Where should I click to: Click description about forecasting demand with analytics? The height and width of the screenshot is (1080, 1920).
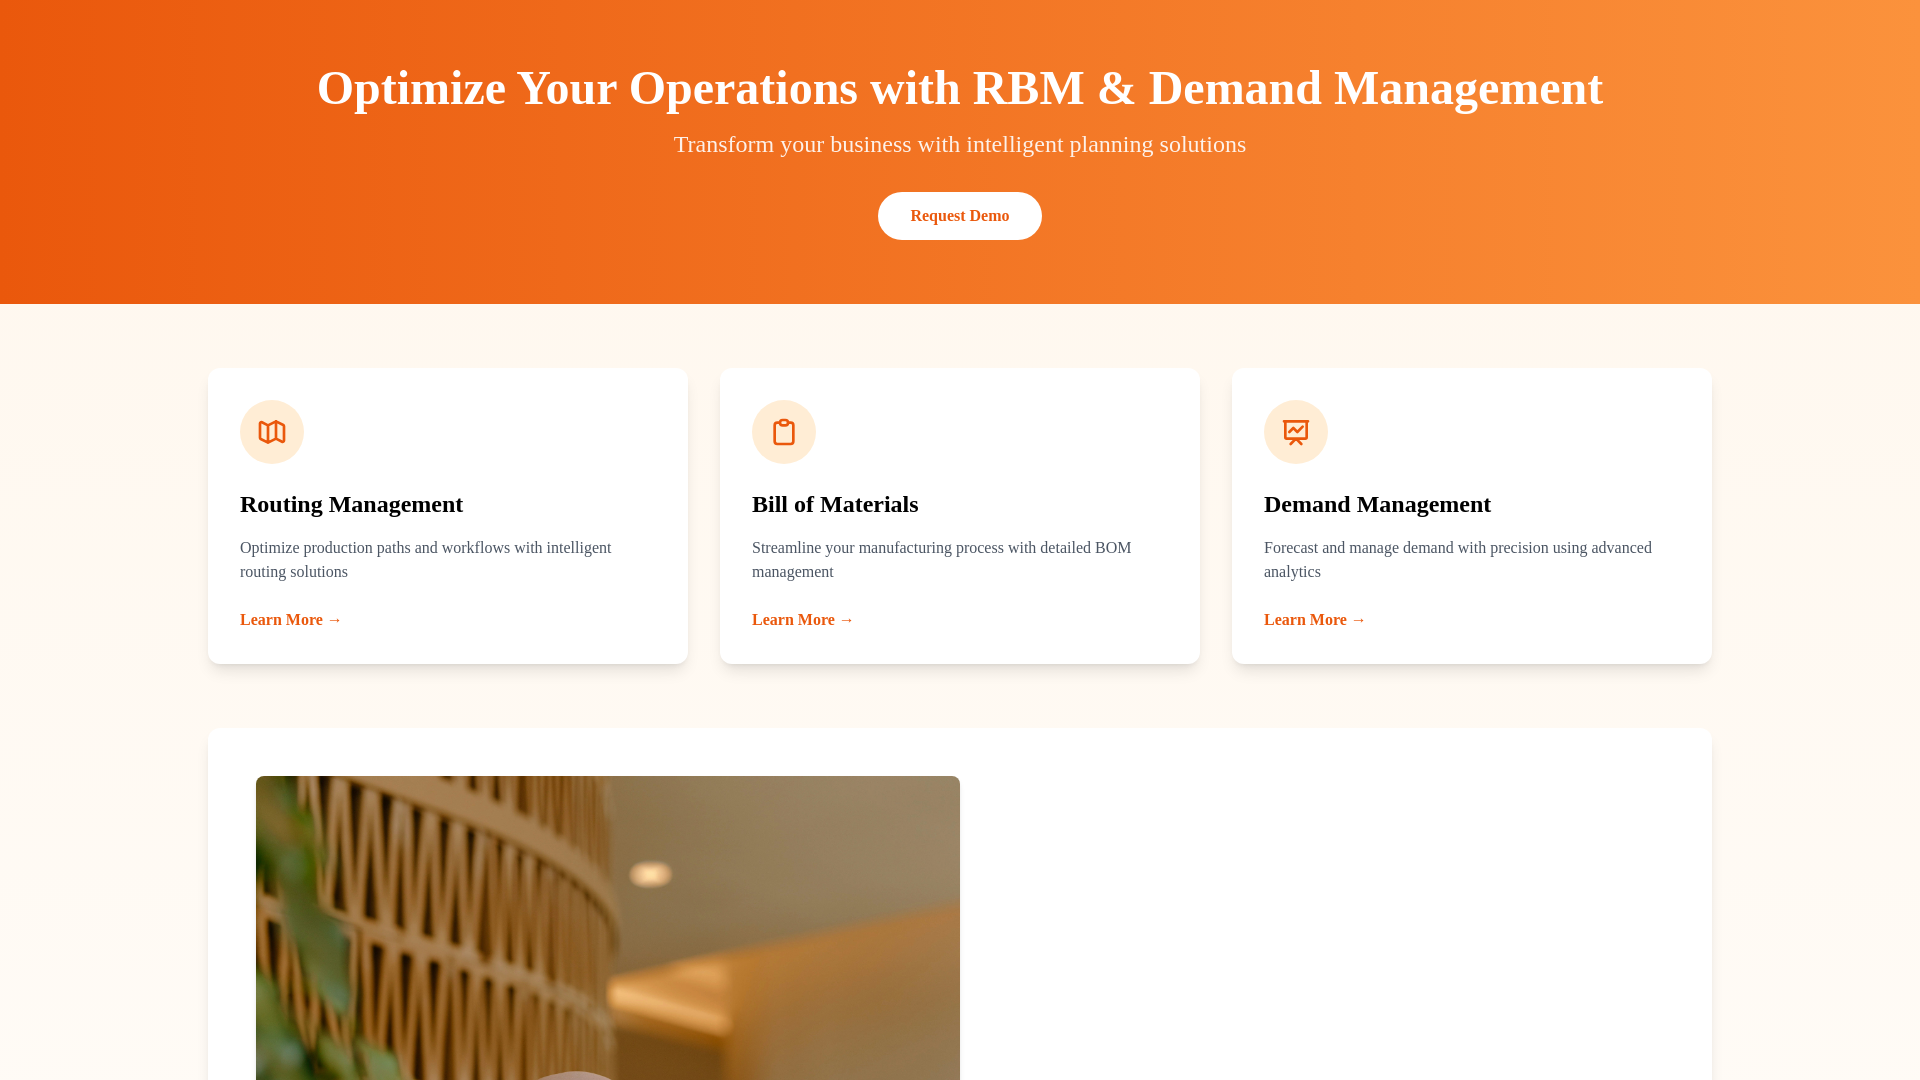coord(1458,560)
